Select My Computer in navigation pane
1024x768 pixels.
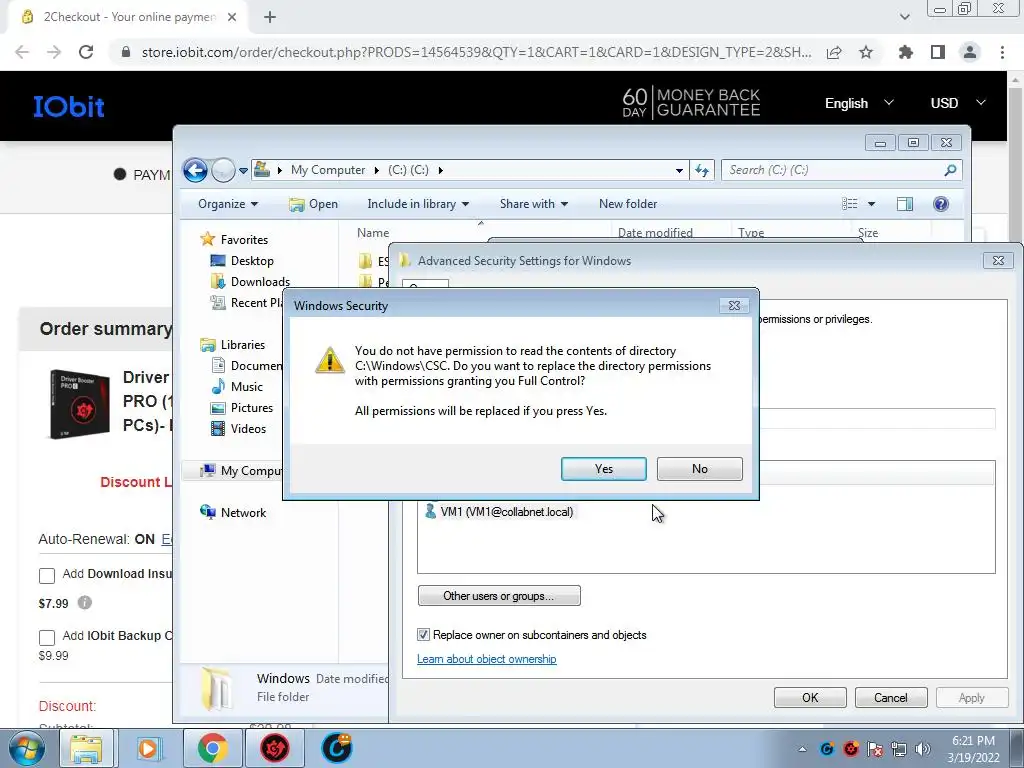[x=240, y=470]
